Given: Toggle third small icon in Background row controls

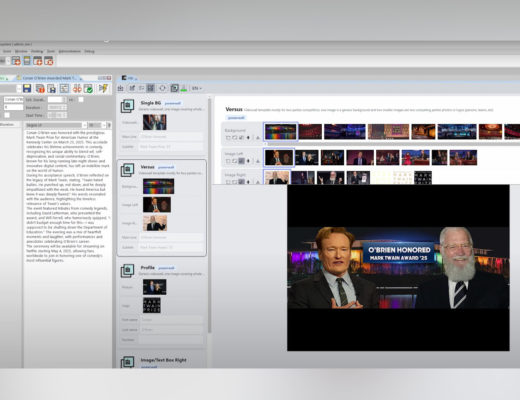Looking at the screenshot, I should point(241,138).
